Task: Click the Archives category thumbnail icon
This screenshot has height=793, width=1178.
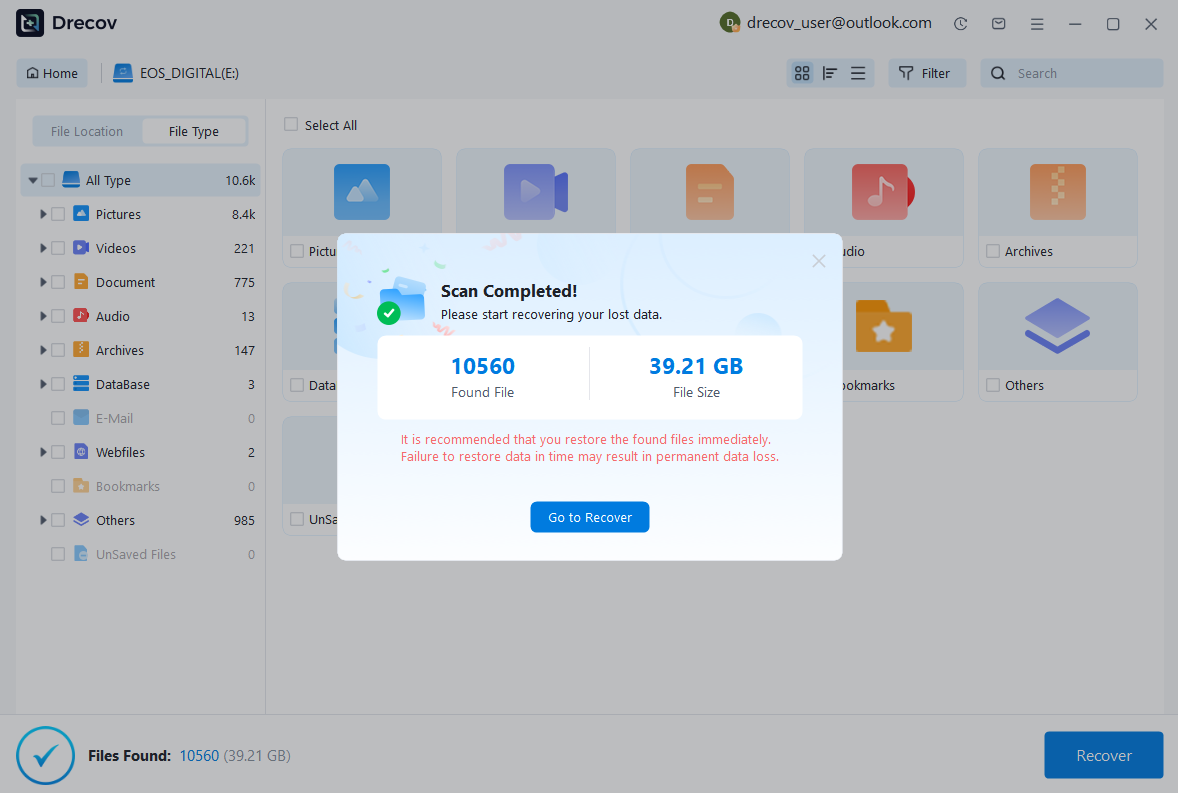Action: [1057, 192]
